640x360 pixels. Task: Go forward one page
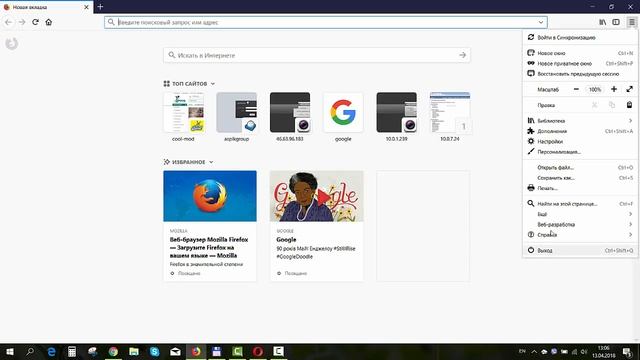22,22
